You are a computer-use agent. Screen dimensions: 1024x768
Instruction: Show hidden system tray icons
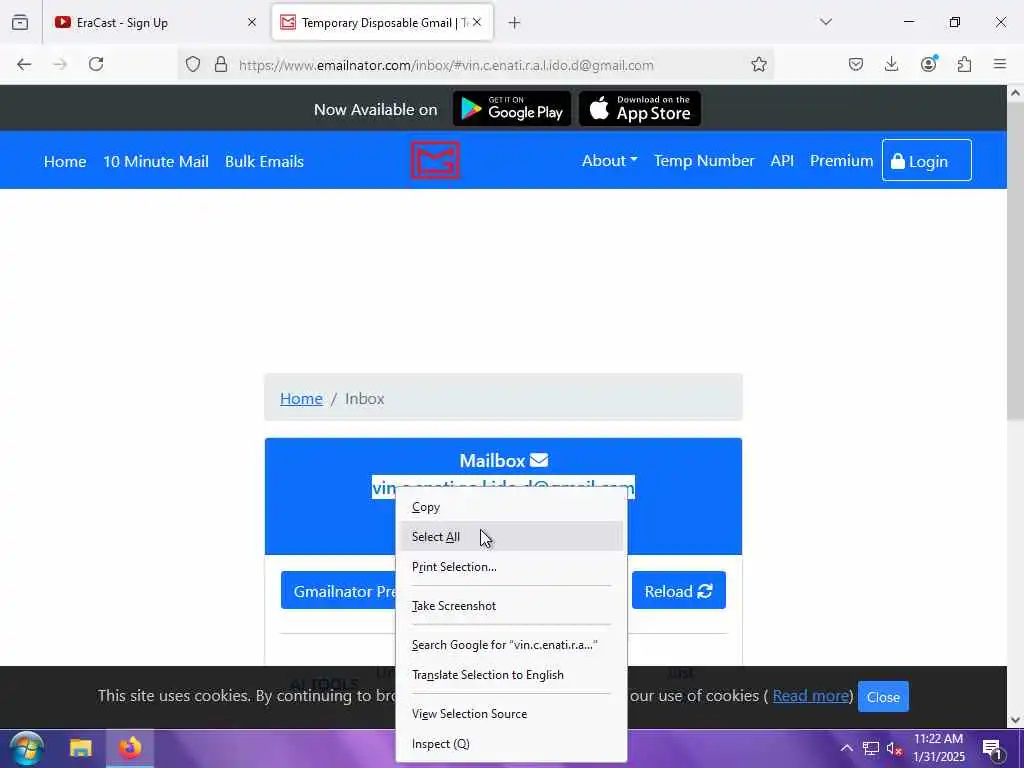point(846,748)
